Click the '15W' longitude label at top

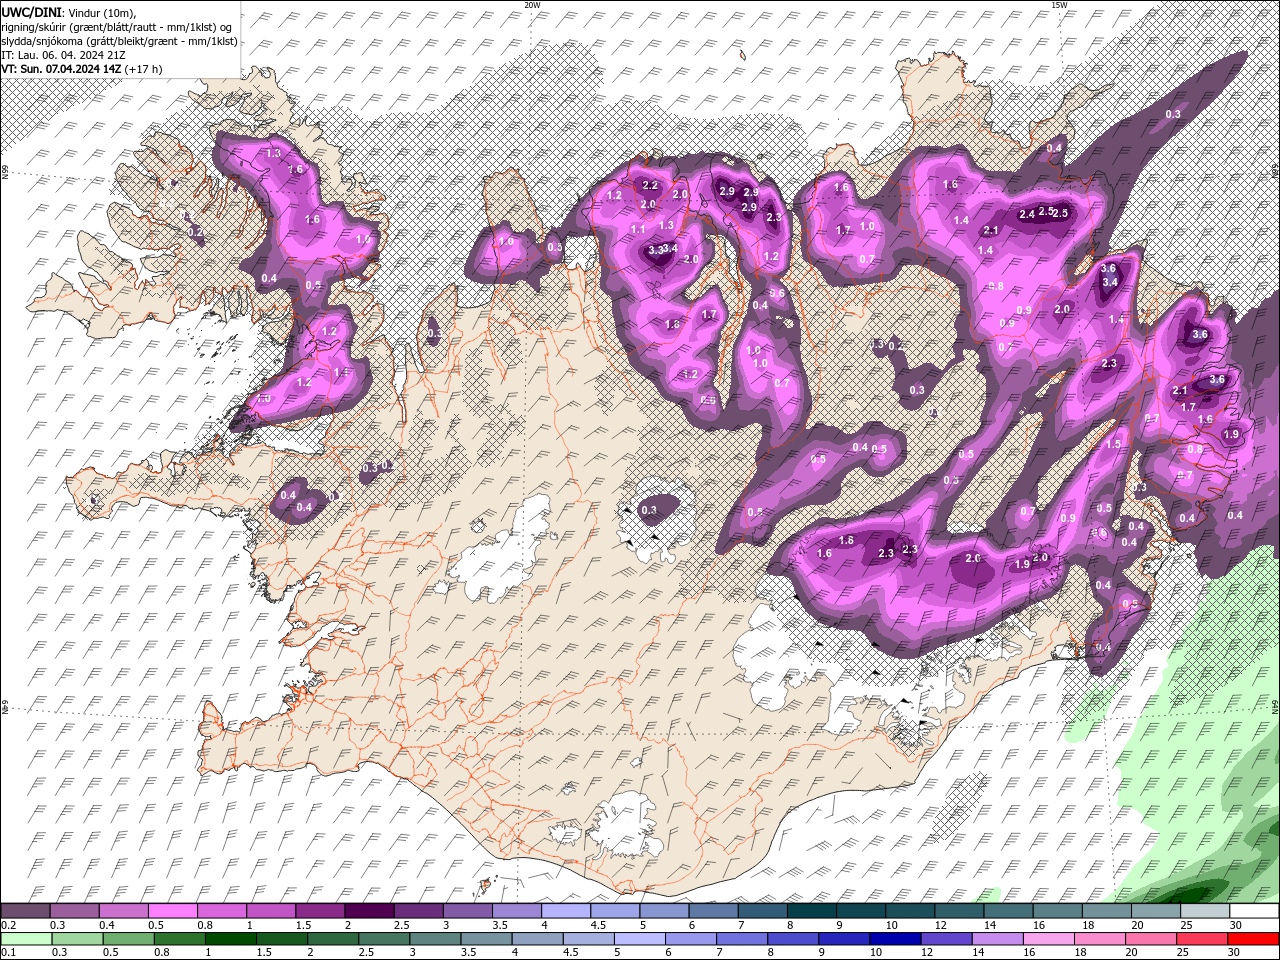point(1059,5)
